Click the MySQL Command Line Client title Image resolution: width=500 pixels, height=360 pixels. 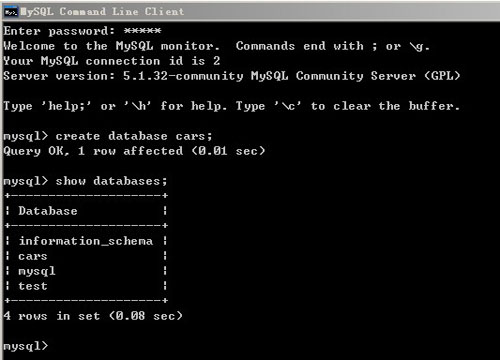102,12
